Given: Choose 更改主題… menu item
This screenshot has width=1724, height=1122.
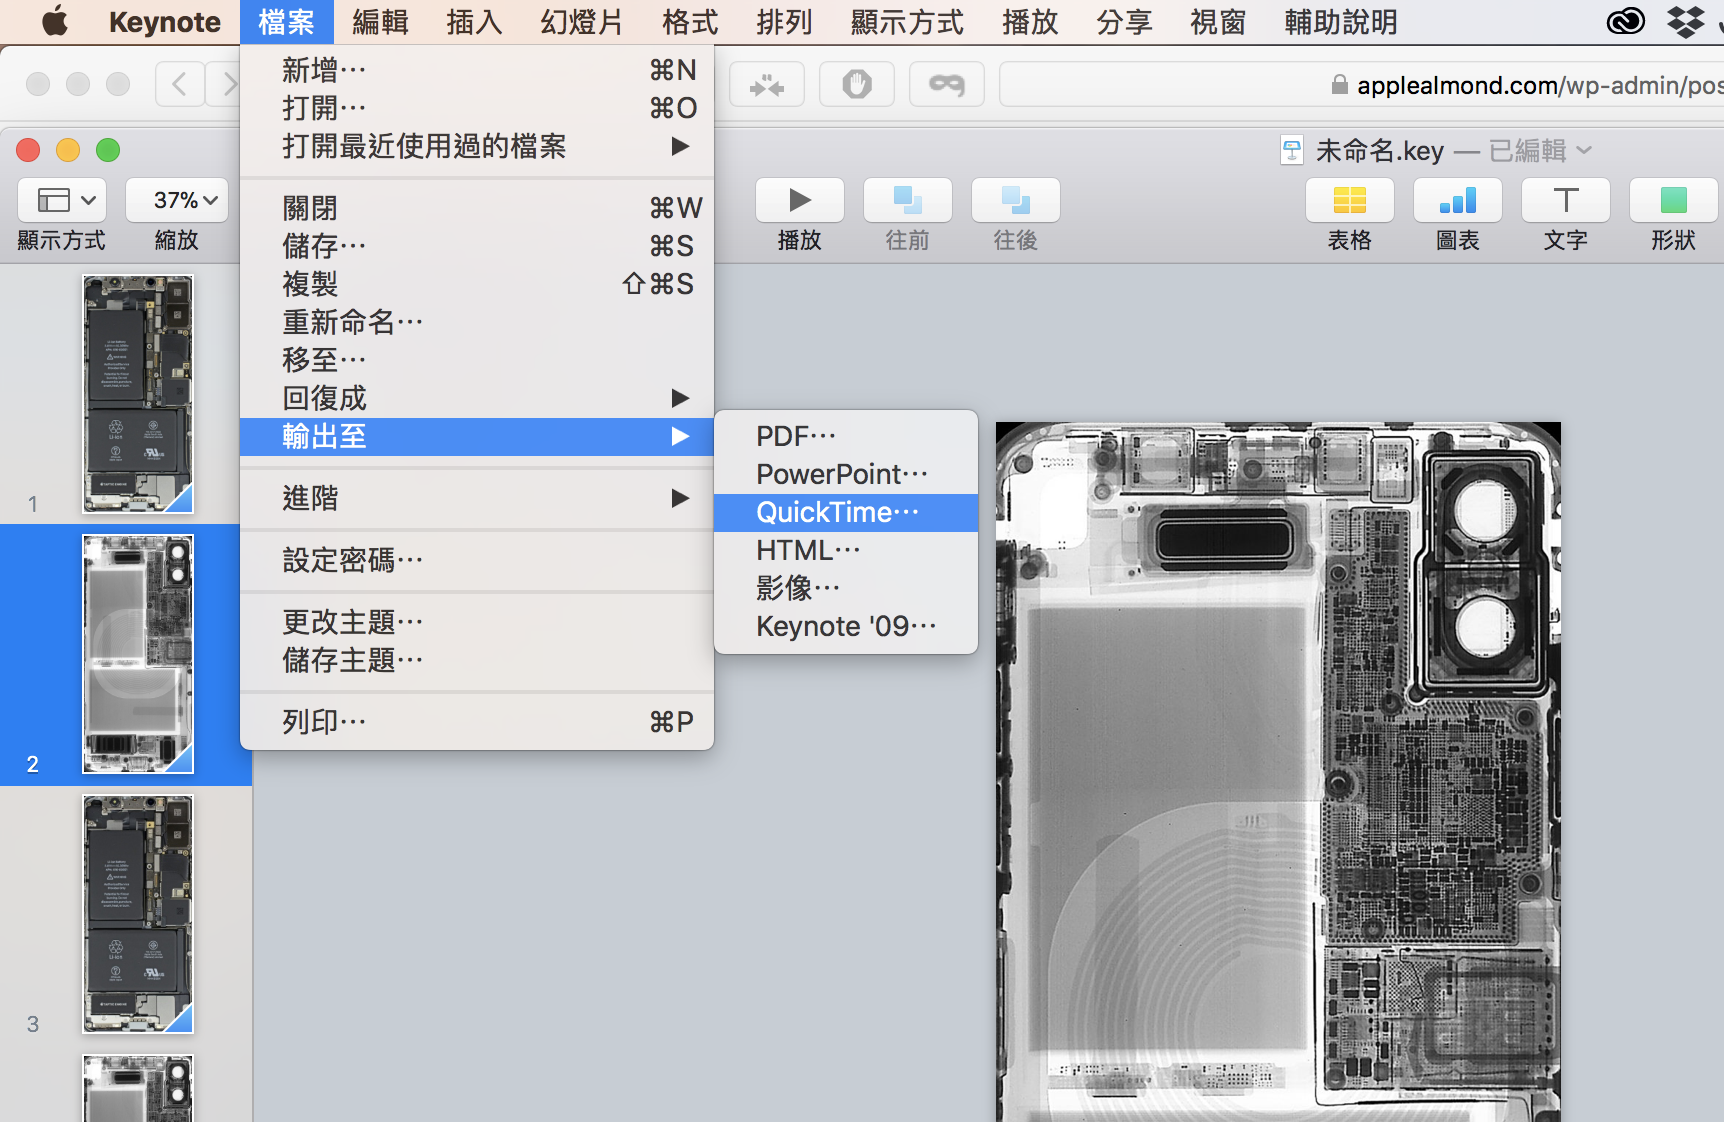Looking at the screenshot, I should point(477,622).
